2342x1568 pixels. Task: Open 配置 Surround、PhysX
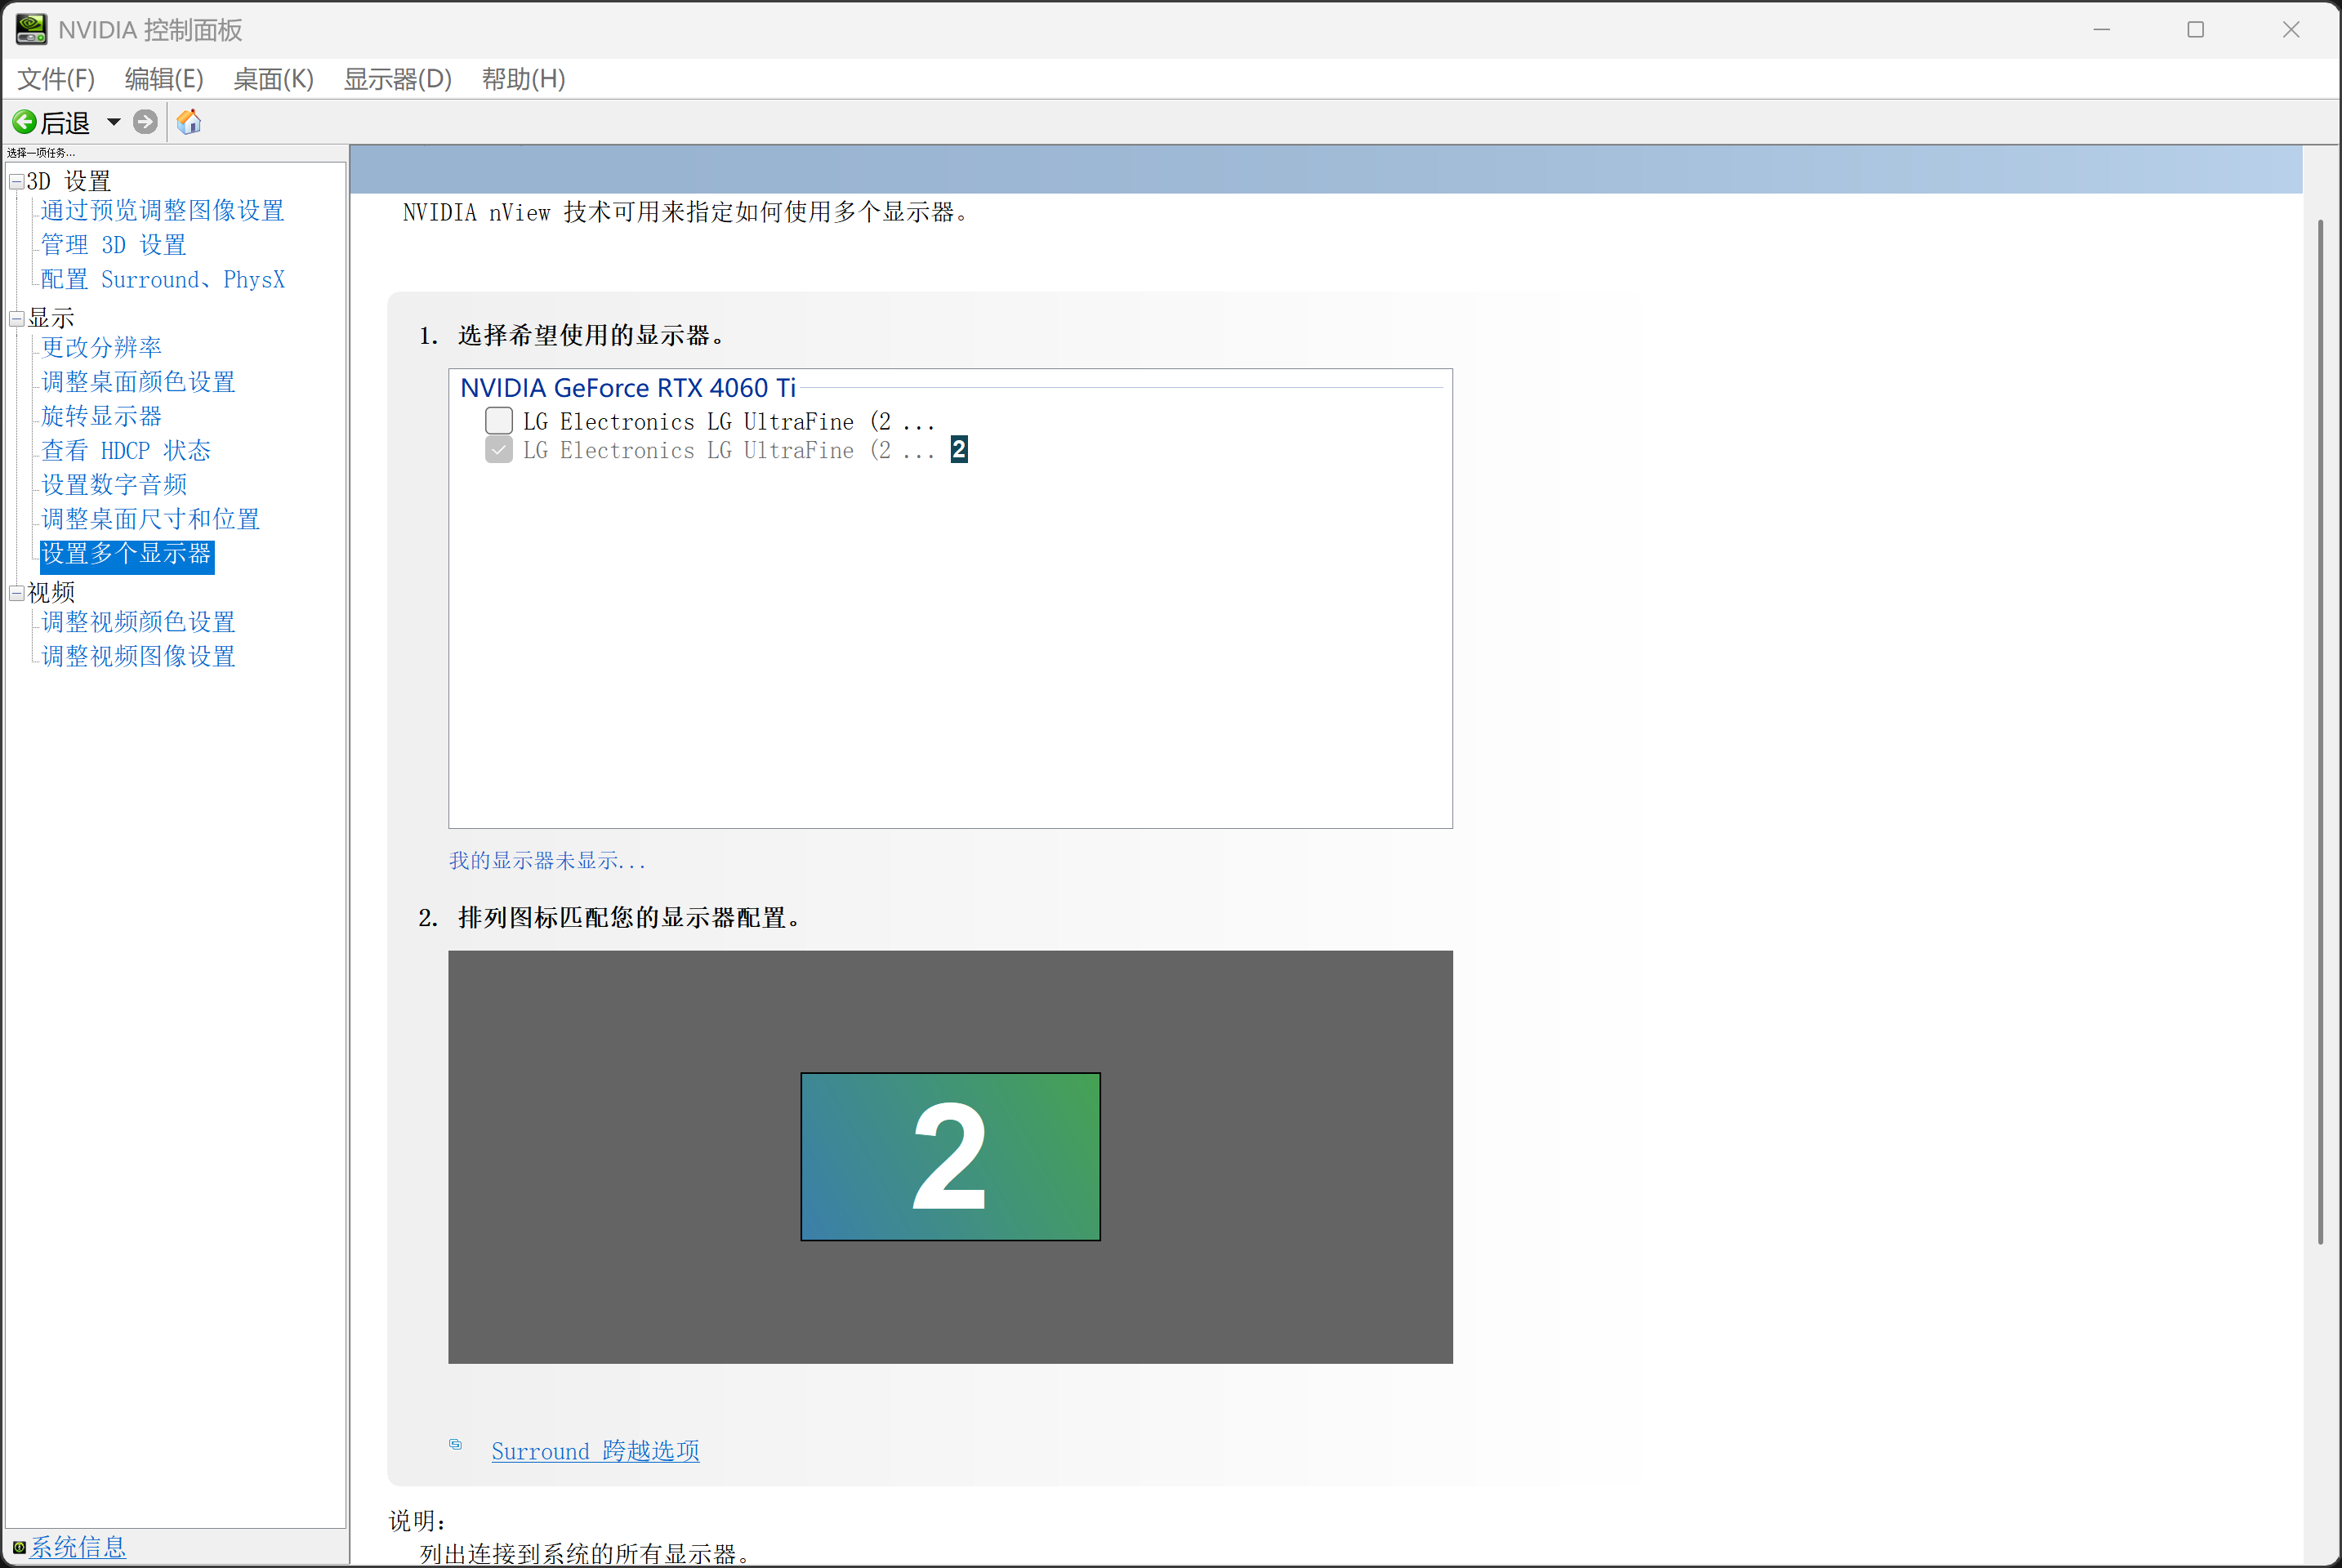163,279
